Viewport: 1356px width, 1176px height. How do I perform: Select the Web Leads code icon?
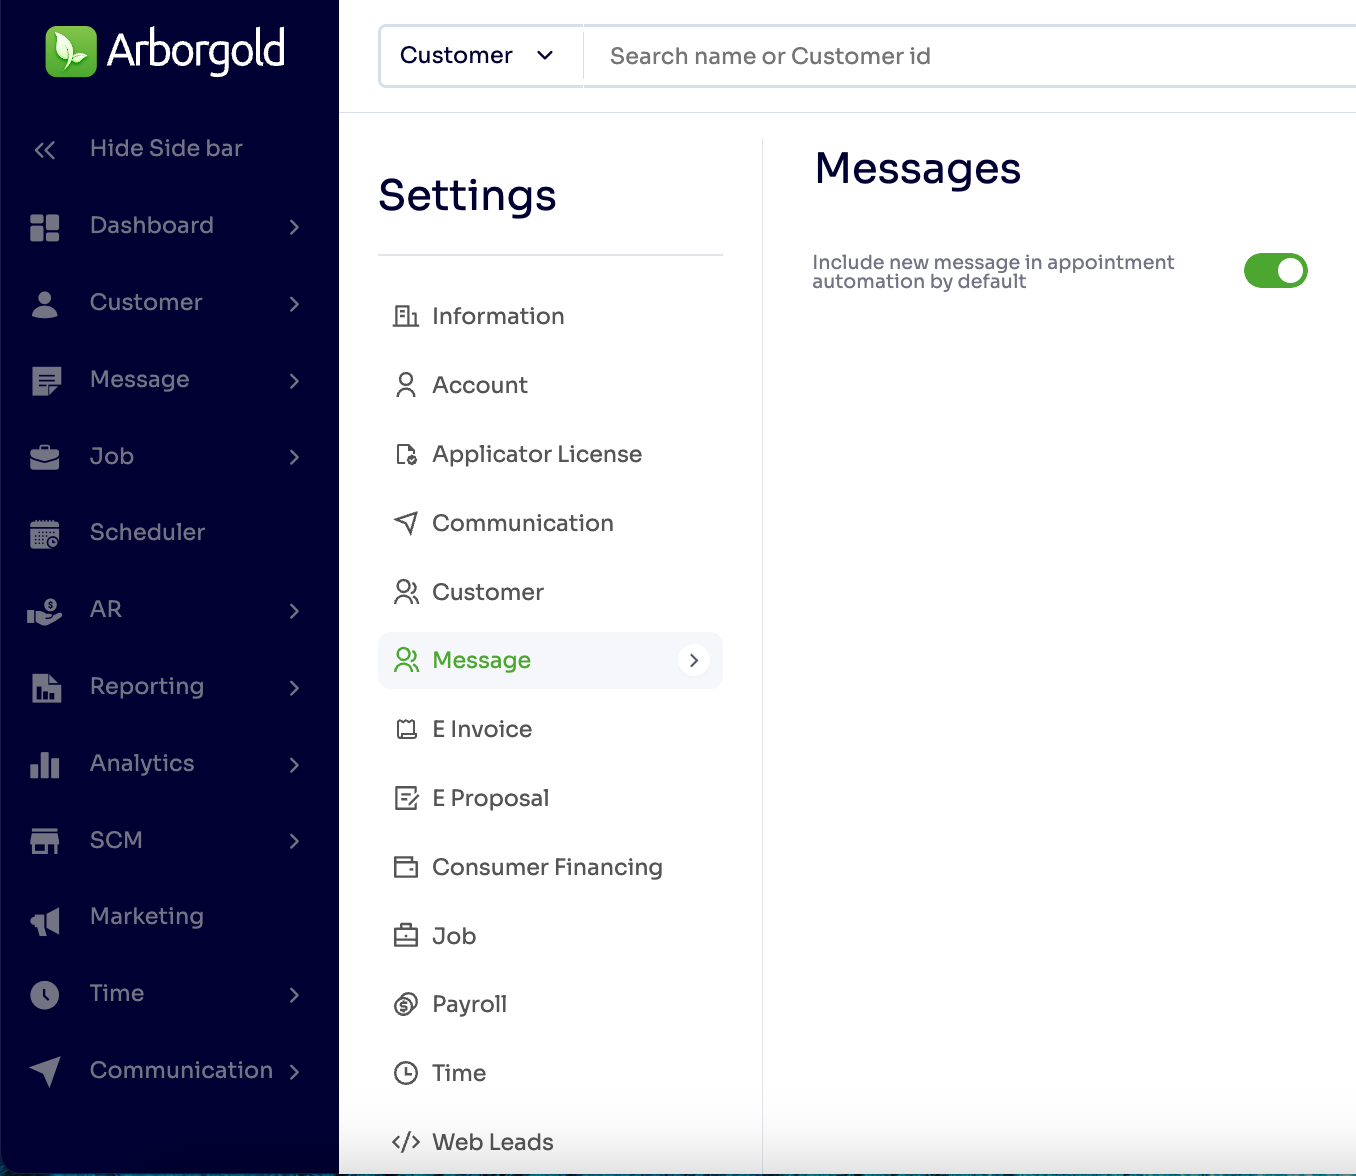click(406, 1141)
